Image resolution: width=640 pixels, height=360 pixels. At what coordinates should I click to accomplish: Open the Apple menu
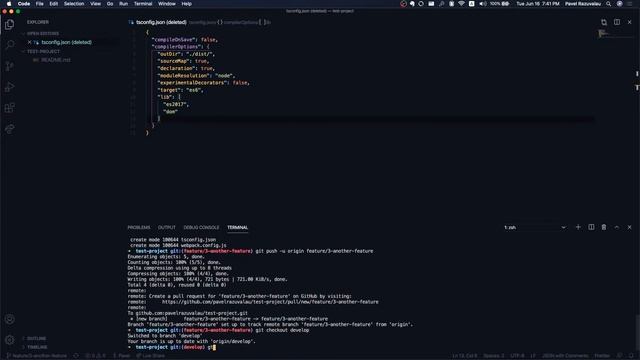9,4
